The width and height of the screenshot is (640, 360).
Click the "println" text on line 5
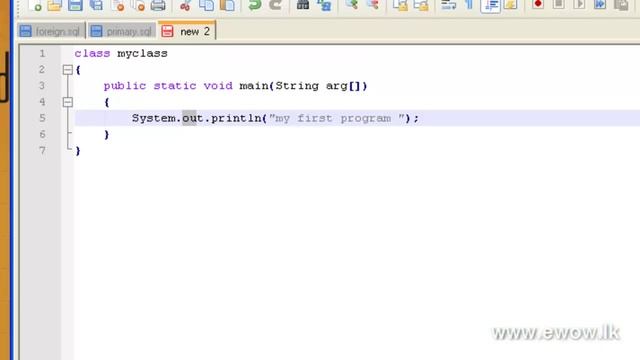[236, 118]
